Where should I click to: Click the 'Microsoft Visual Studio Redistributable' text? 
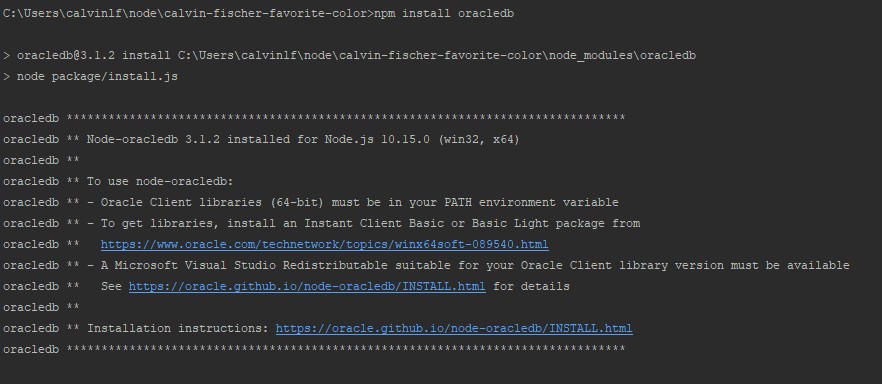point(251,265)
